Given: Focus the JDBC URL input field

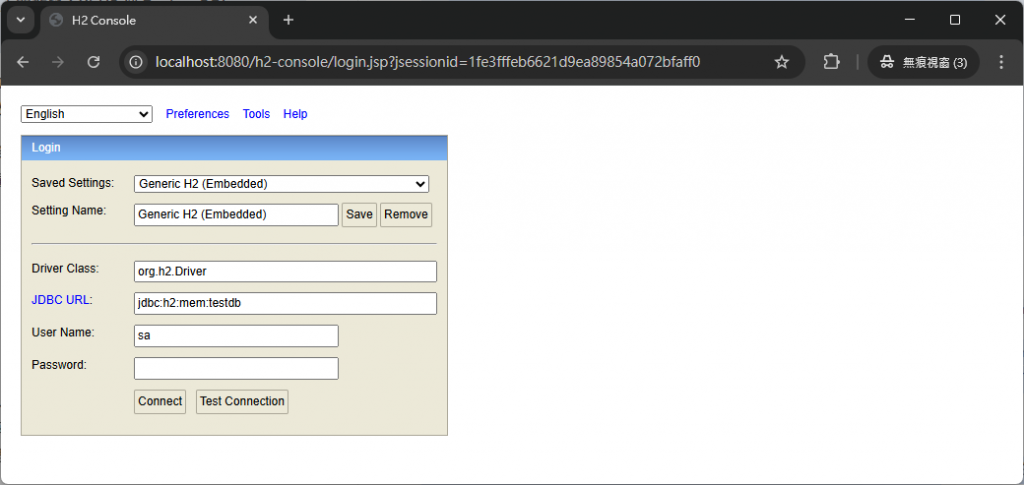Looking at the screenshot, I should click(285, 304).
